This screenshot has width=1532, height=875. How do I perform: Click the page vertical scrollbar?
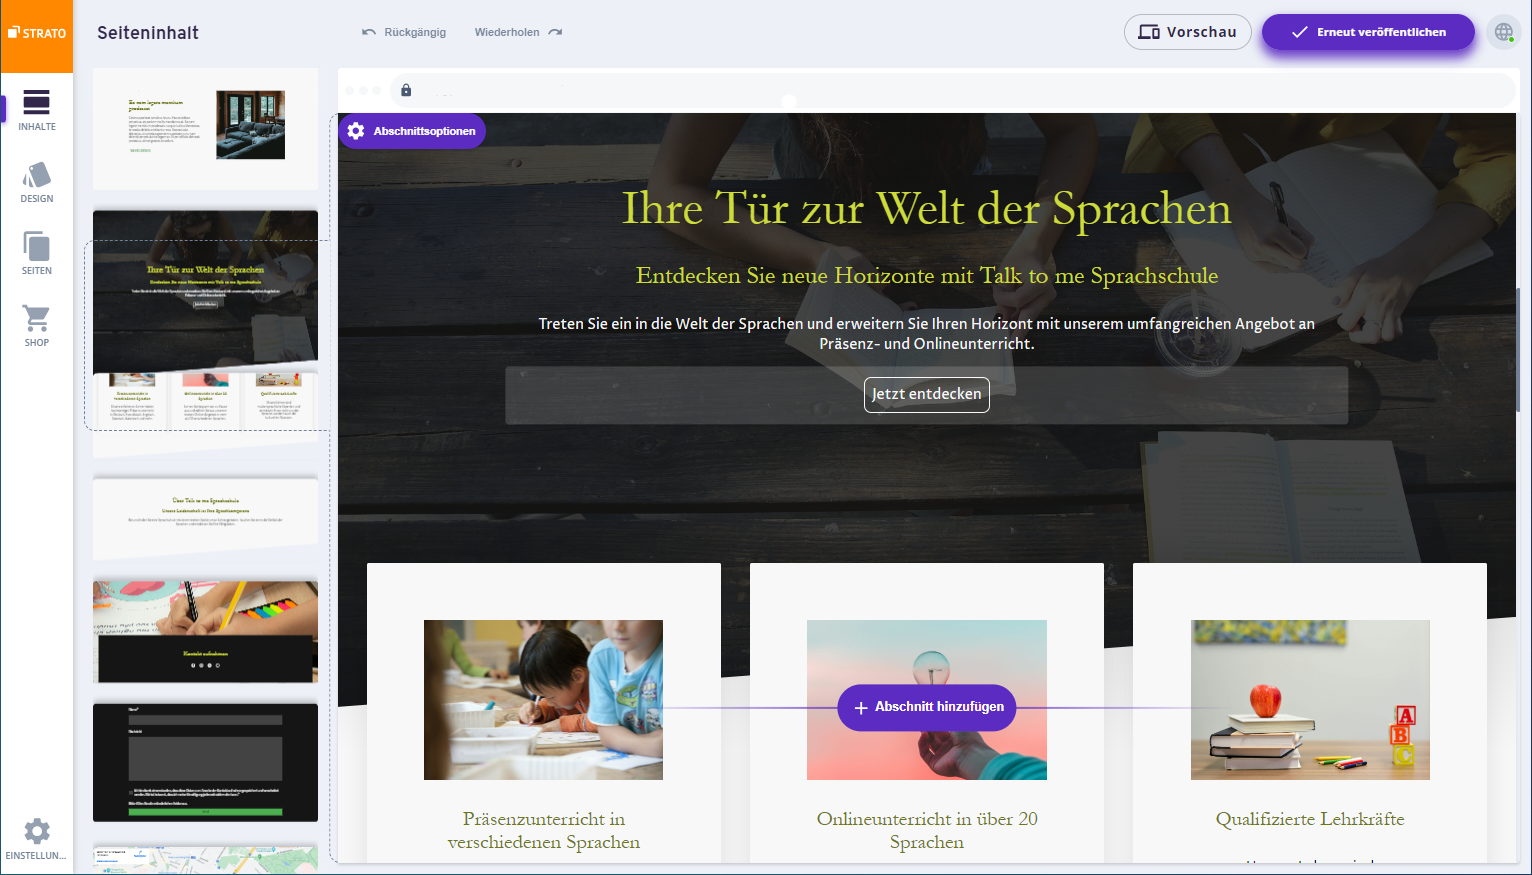1520,350
